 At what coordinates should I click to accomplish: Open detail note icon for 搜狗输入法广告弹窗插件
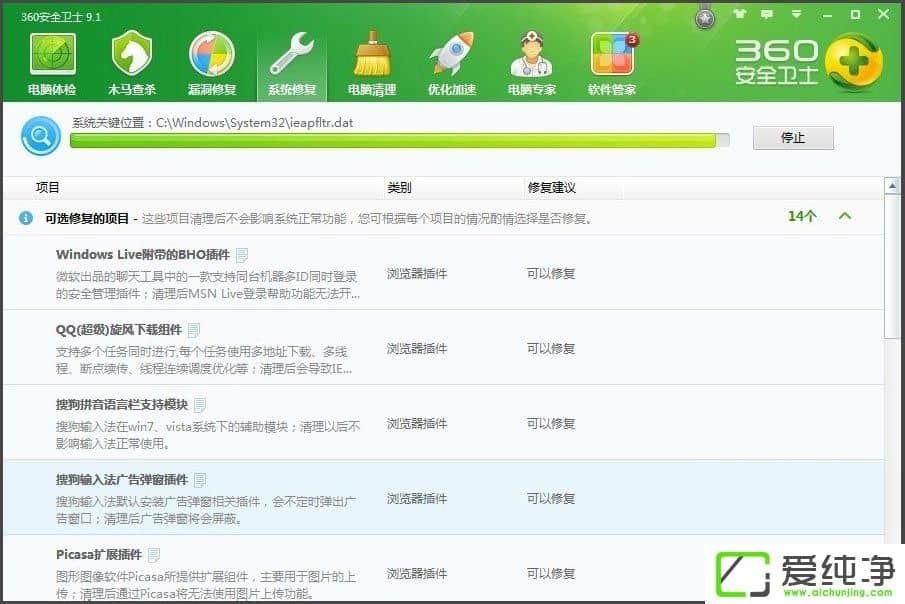200,480
